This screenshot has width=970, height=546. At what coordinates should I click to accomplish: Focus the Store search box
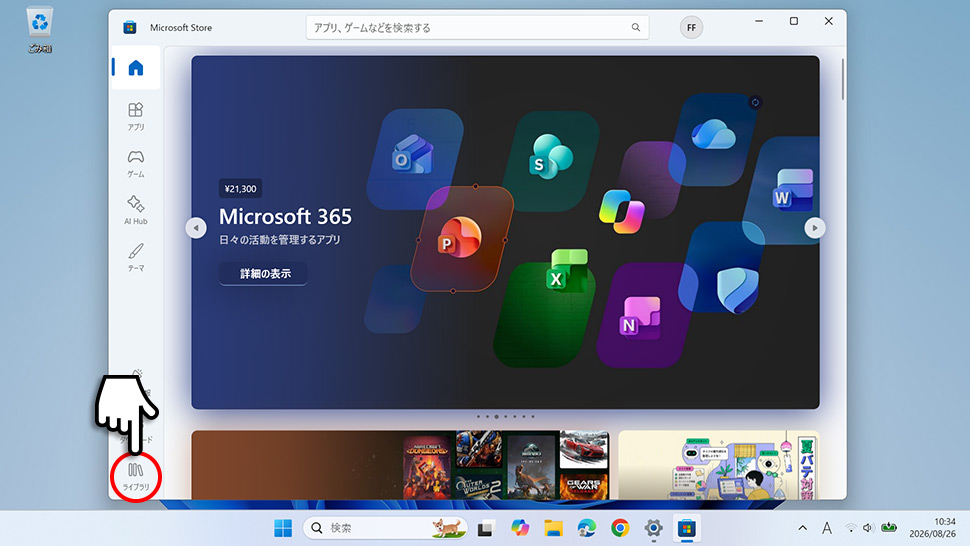(x=477, y=27)
